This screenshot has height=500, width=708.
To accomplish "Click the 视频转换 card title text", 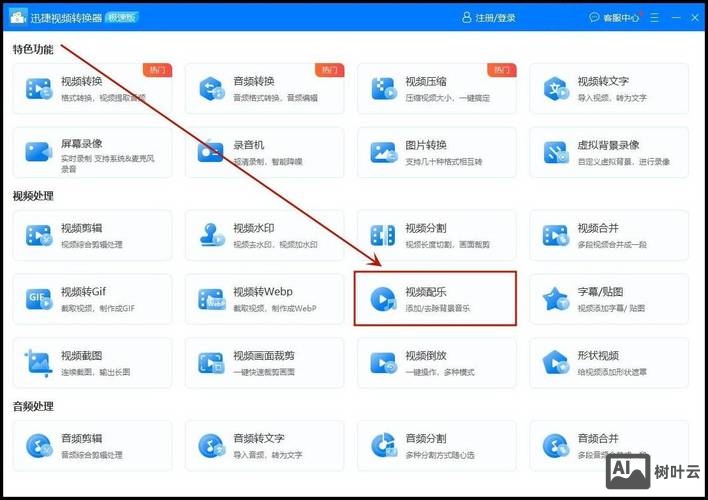I will tap(82, 81).
